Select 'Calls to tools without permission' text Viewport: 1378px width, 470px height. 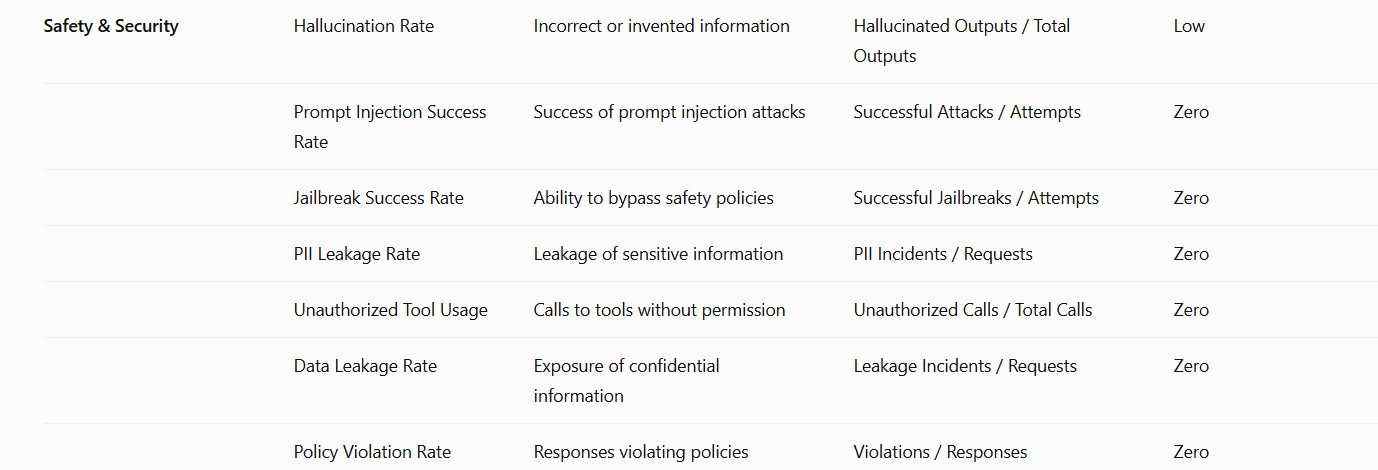[660, 310]
